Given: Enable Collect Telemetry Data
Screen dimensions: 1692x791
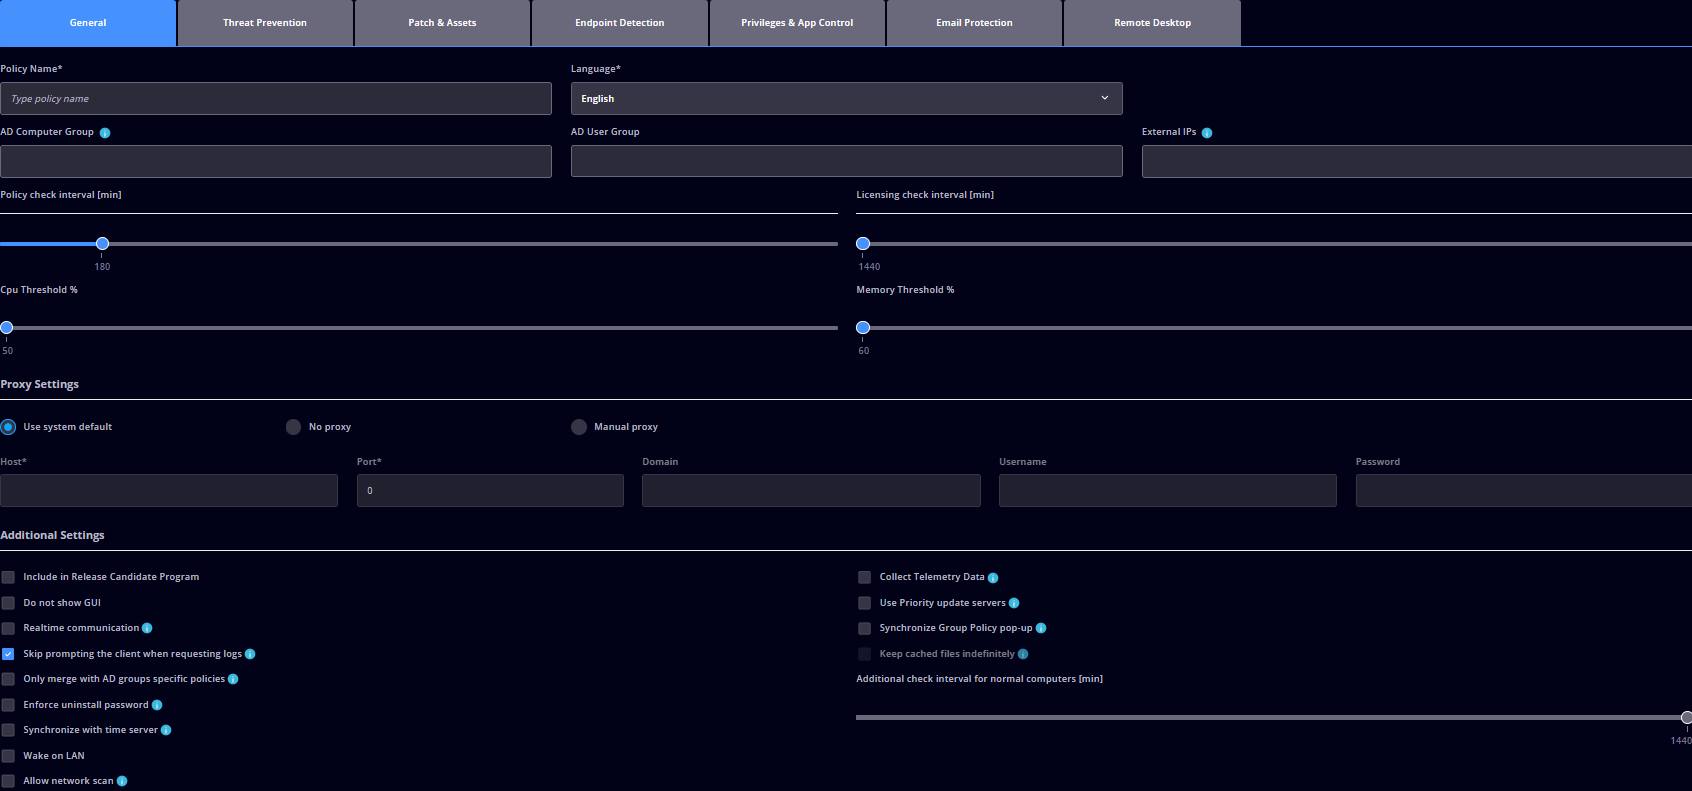Looking at the screenshot, I should 865,577.
